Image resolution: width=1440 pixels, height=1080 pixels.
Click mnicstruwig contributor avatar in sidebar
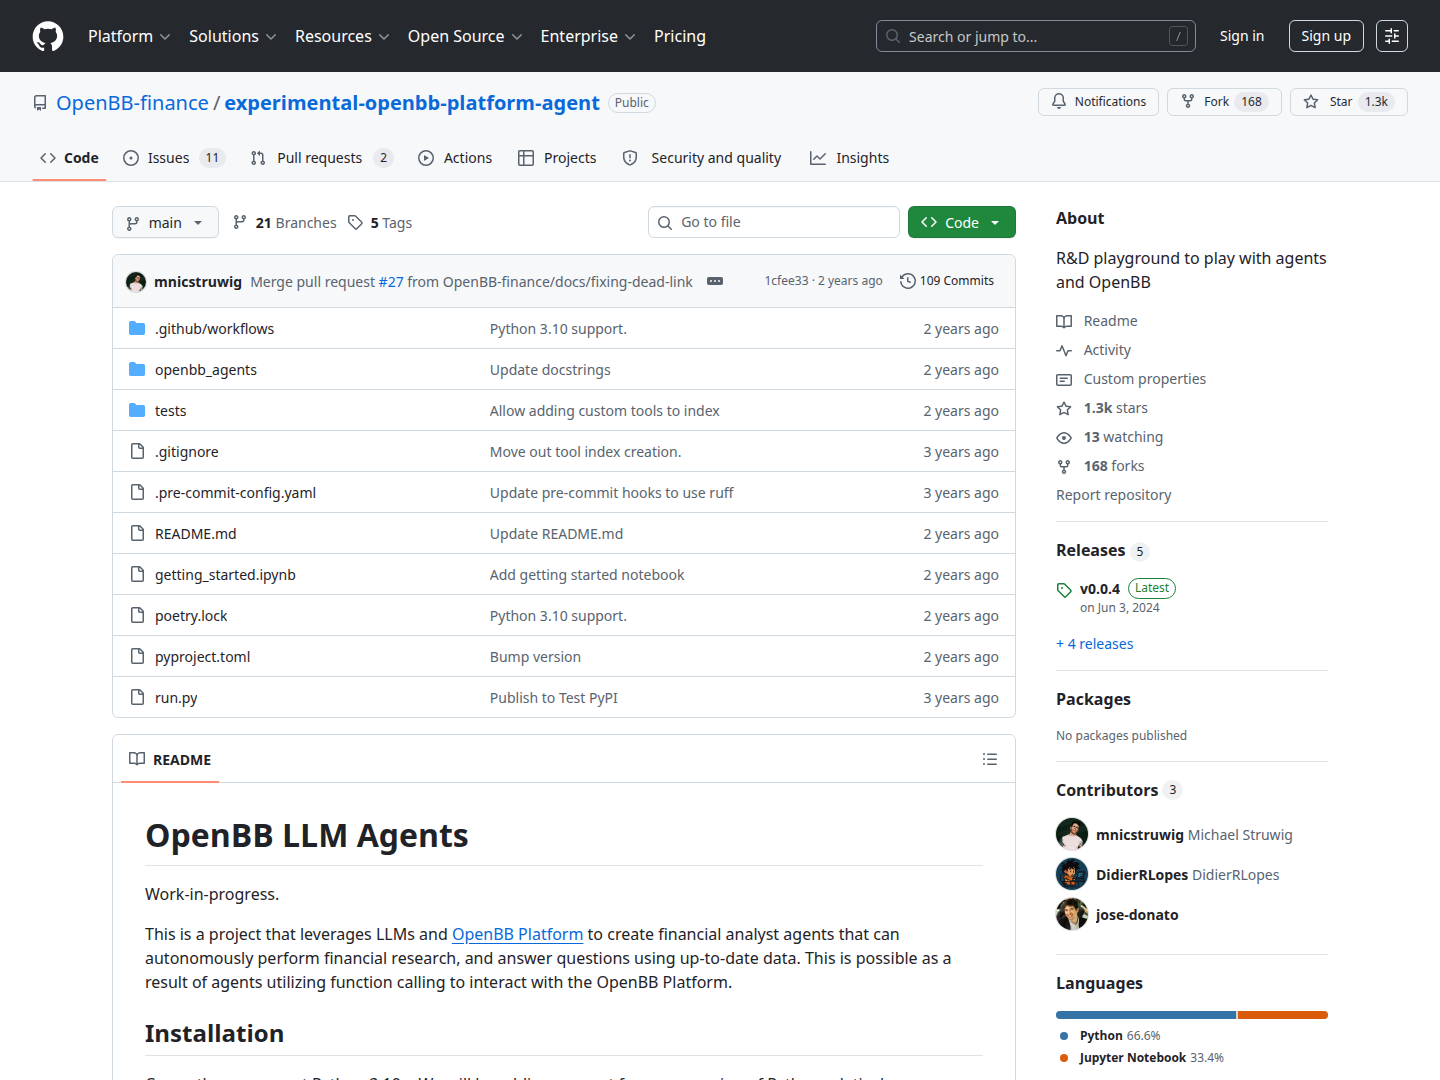(x=1072, y=834)
